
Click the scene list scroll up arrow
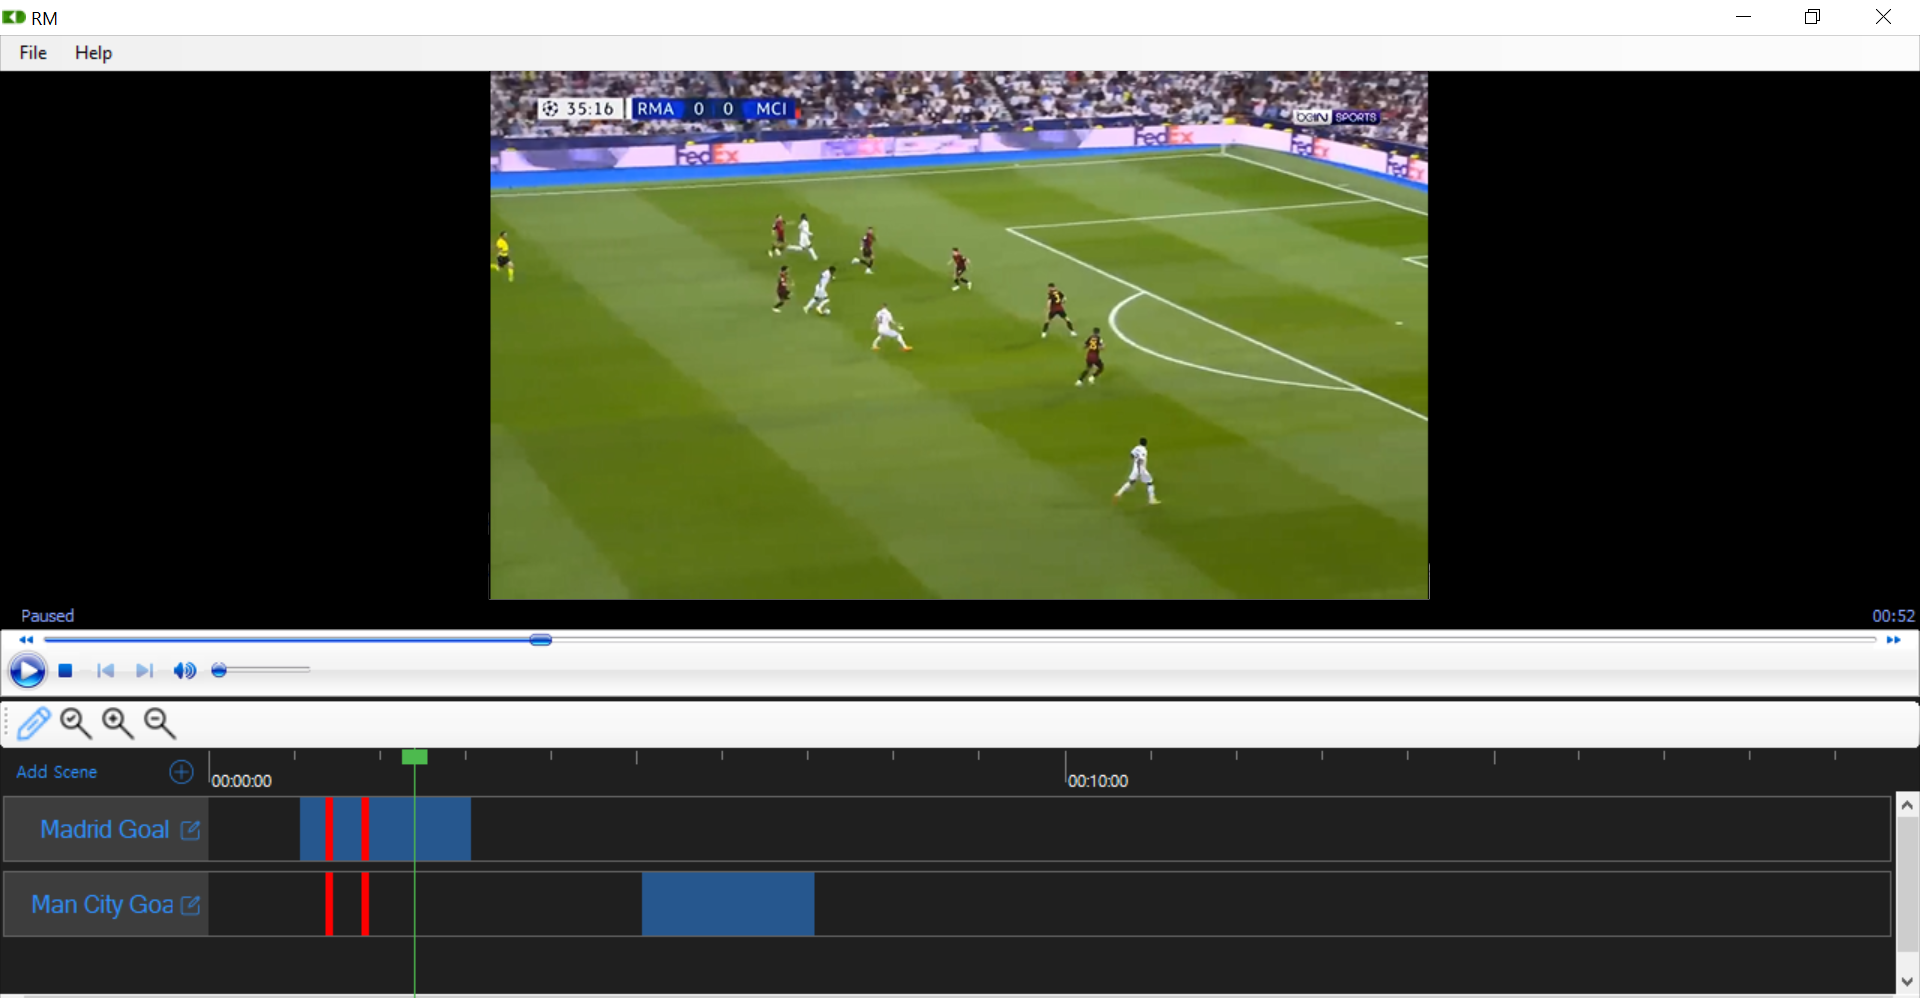[x=1907, y=805]
